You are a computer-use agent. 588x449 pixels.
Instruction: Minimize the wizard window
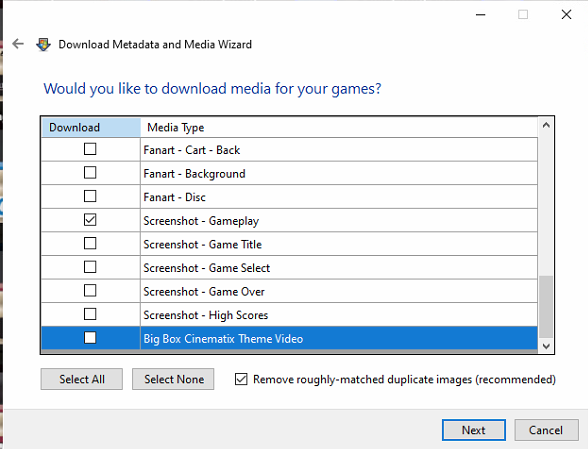coord(480,15)
